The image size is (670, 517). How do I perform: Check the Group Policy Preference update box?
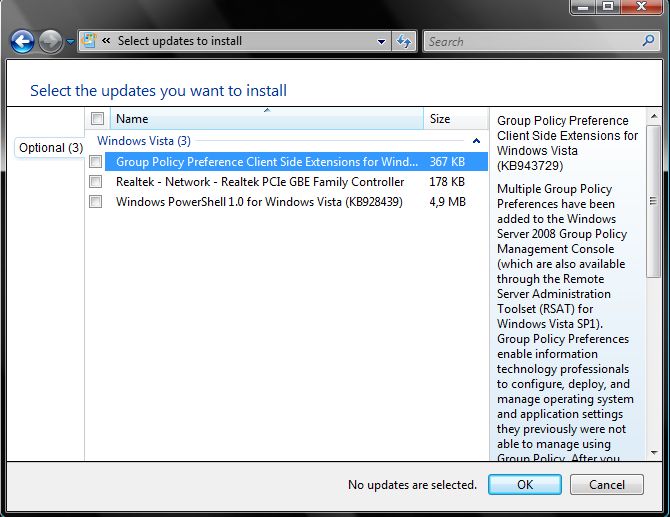click(x=95, y=162)
